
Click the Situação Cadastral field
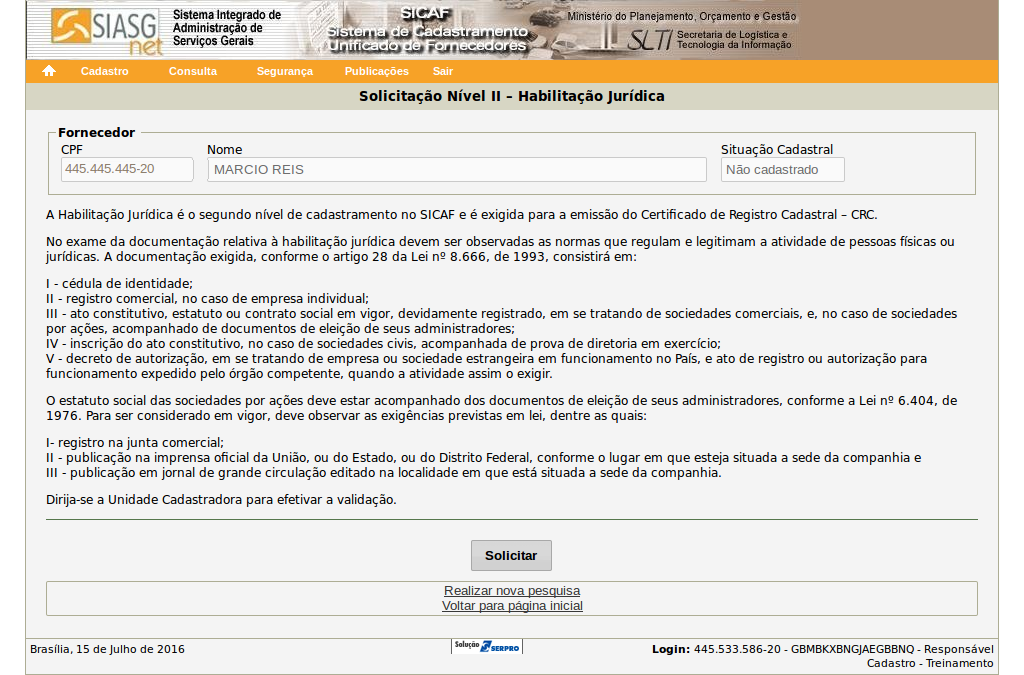[x=782, y=170]
